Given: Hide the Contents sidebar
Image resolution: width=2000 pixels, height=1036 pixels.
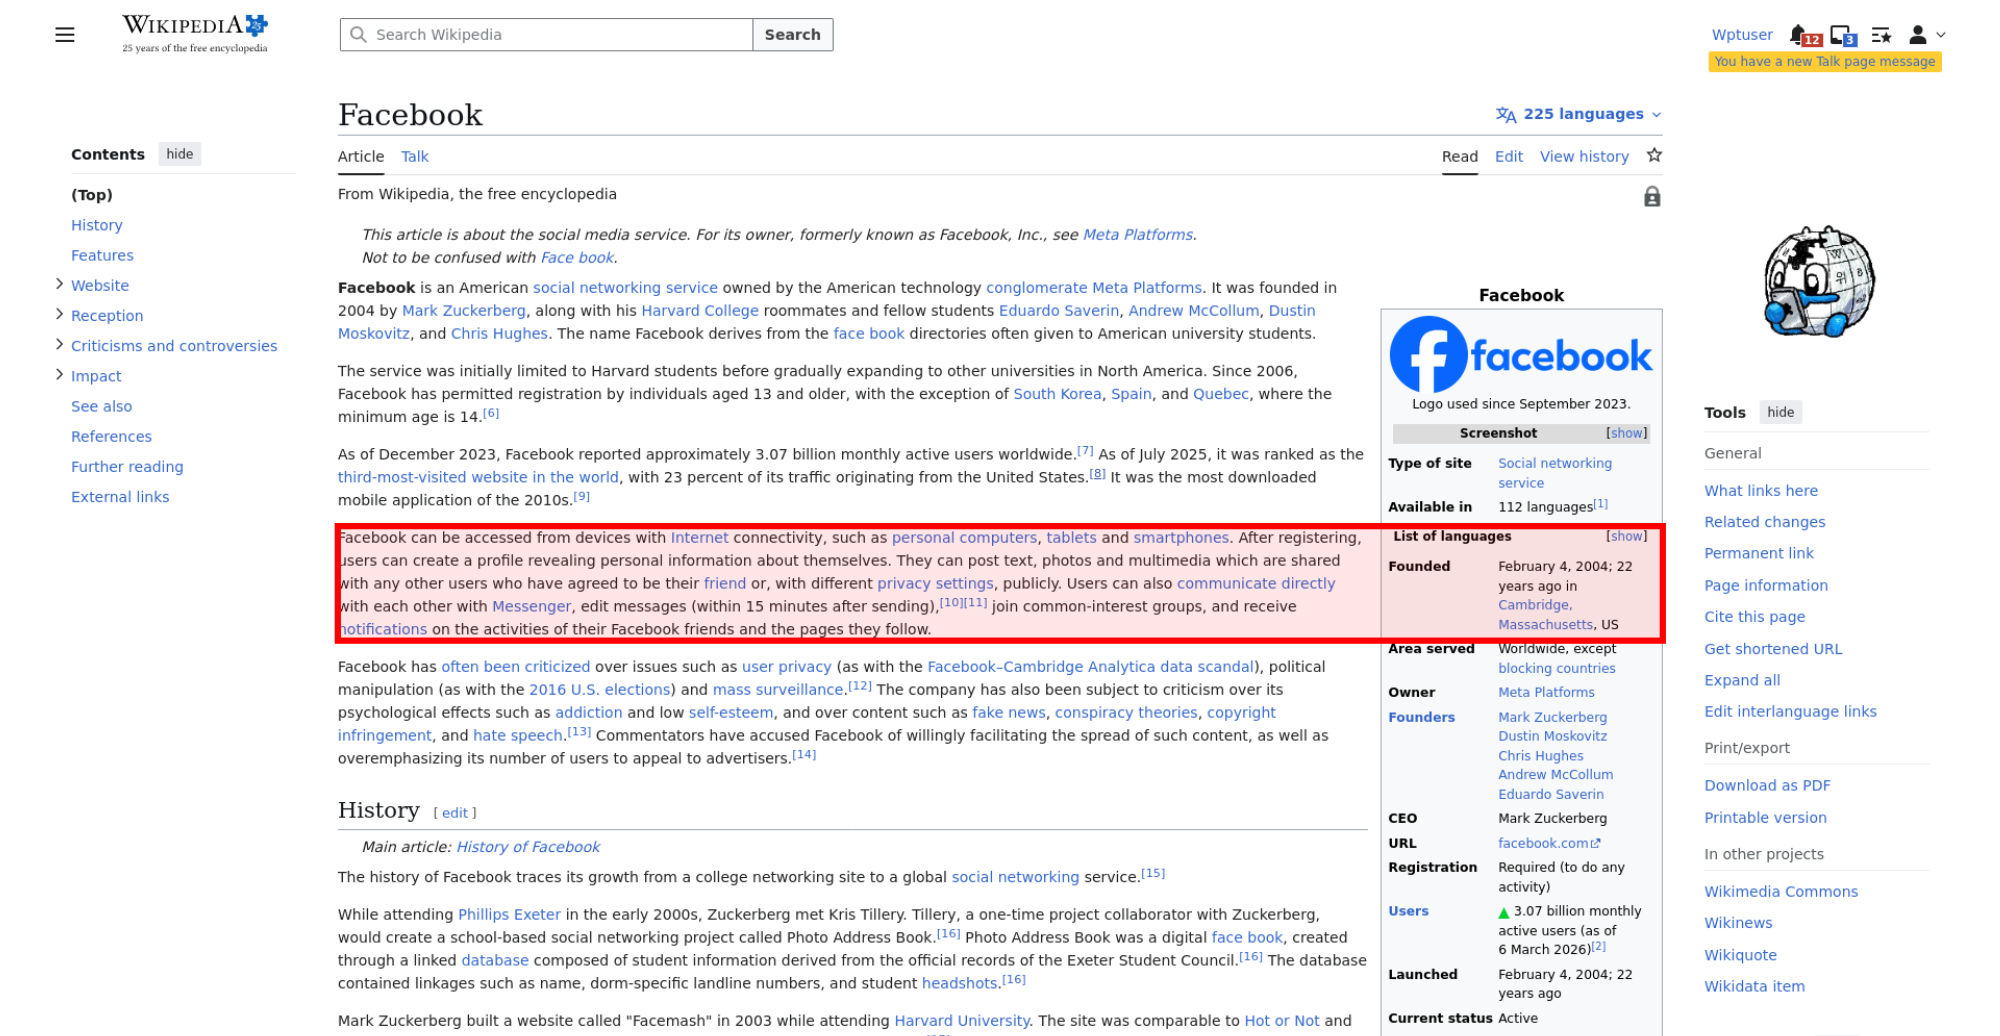Looking at the screenshot, I should pyautogui.click(x=180, y=154).
